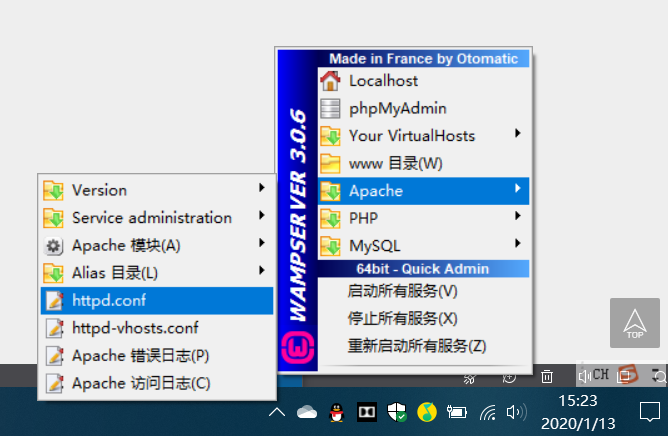Click the MySQL folder icon
This screenshot has width=668, height=436.
(330, 246)
